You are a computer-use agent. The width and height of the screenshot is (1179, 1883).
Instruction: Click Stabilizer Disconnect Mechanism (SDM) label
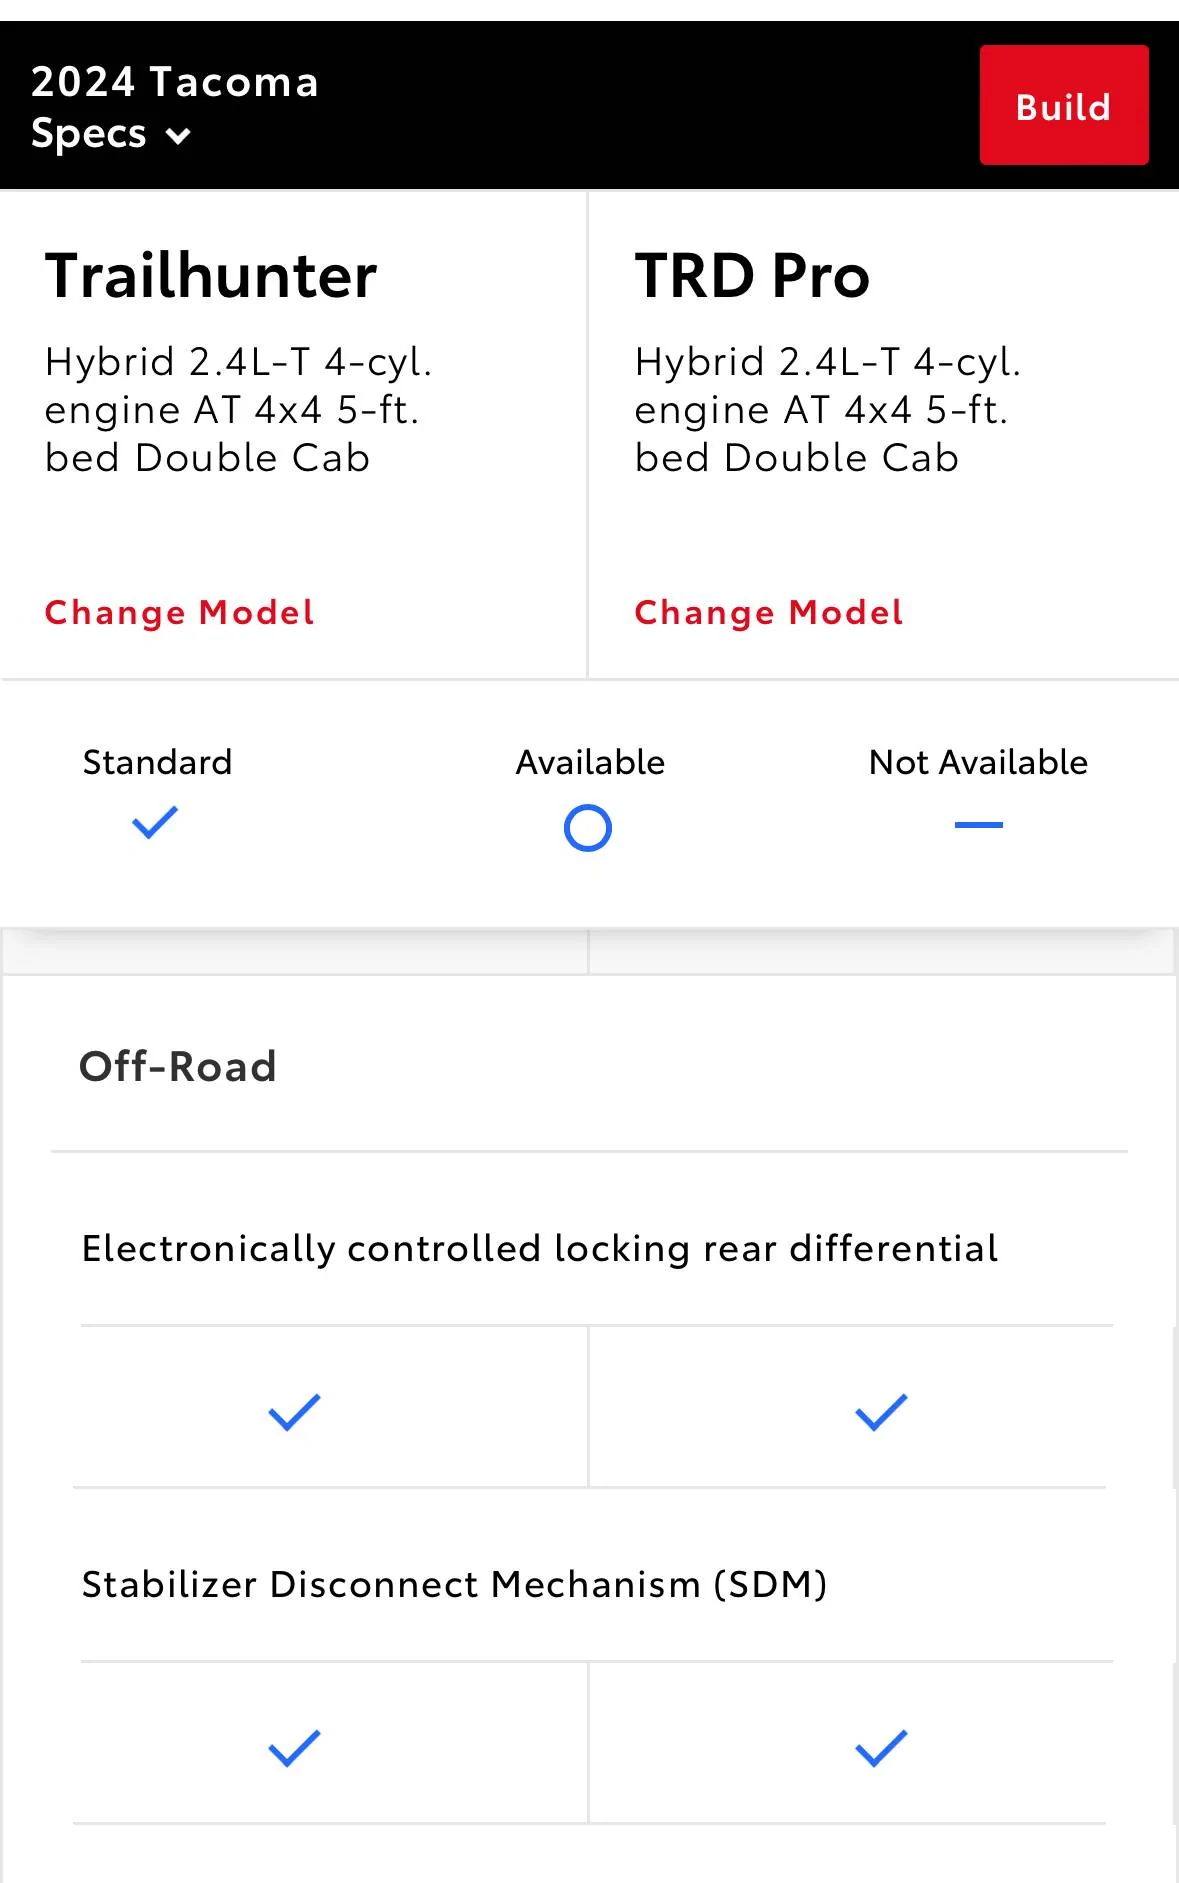pos(455,1585)
